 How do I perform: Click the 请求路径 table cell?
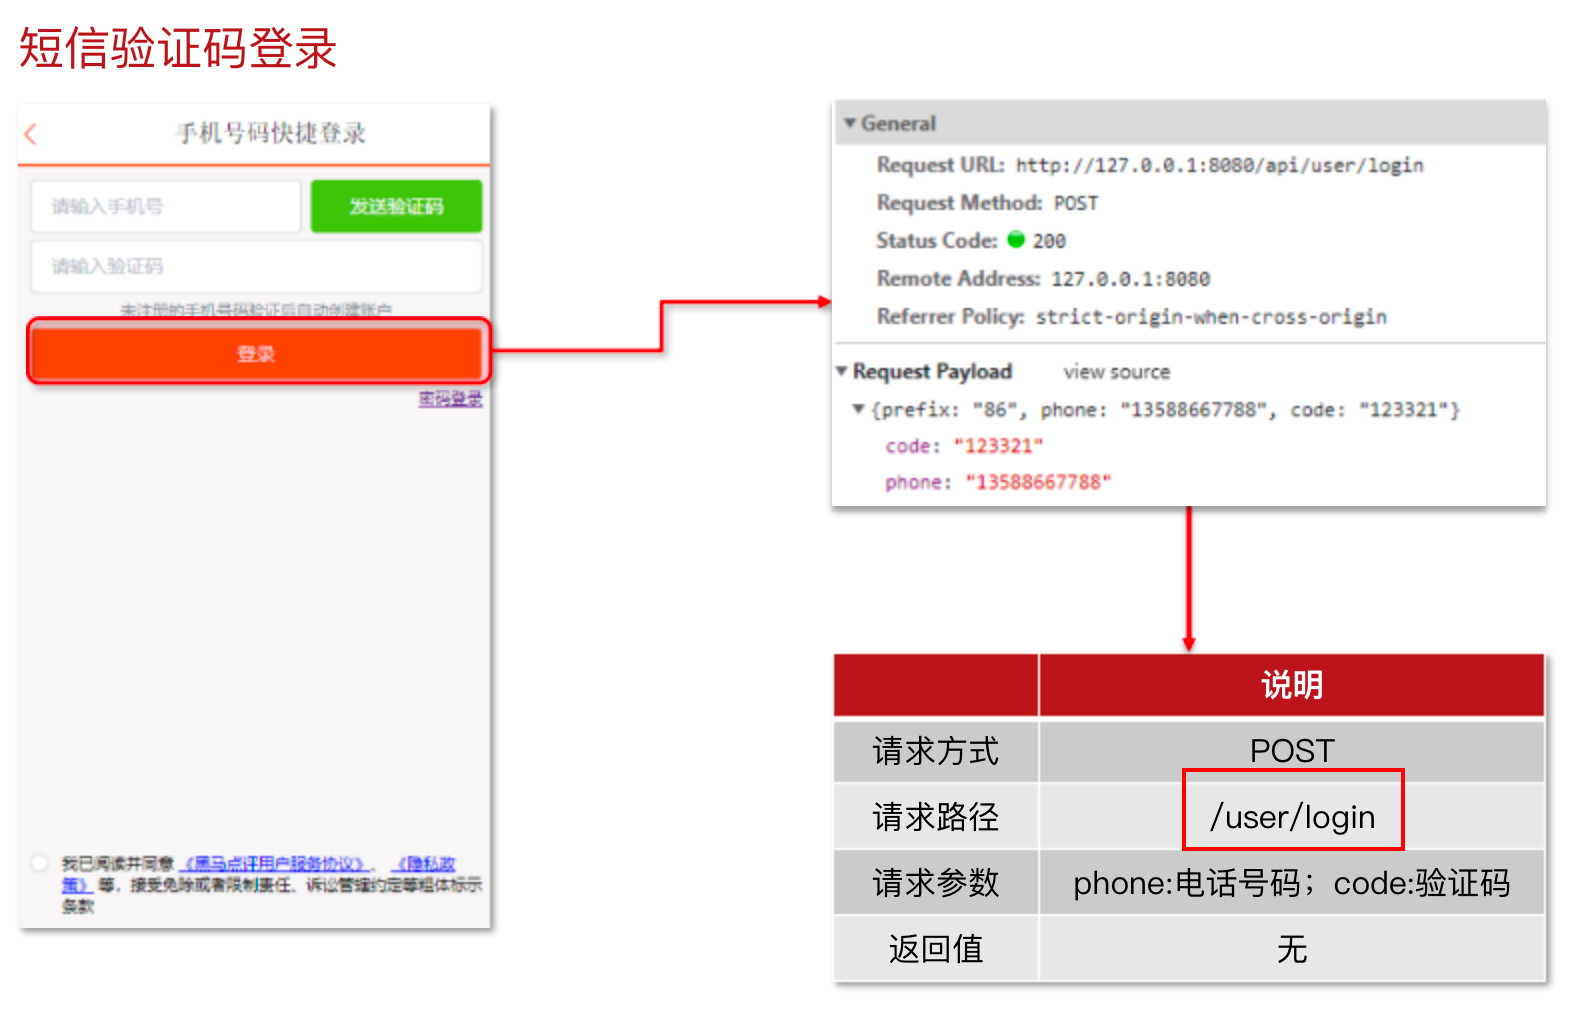(x=936, y=817)
